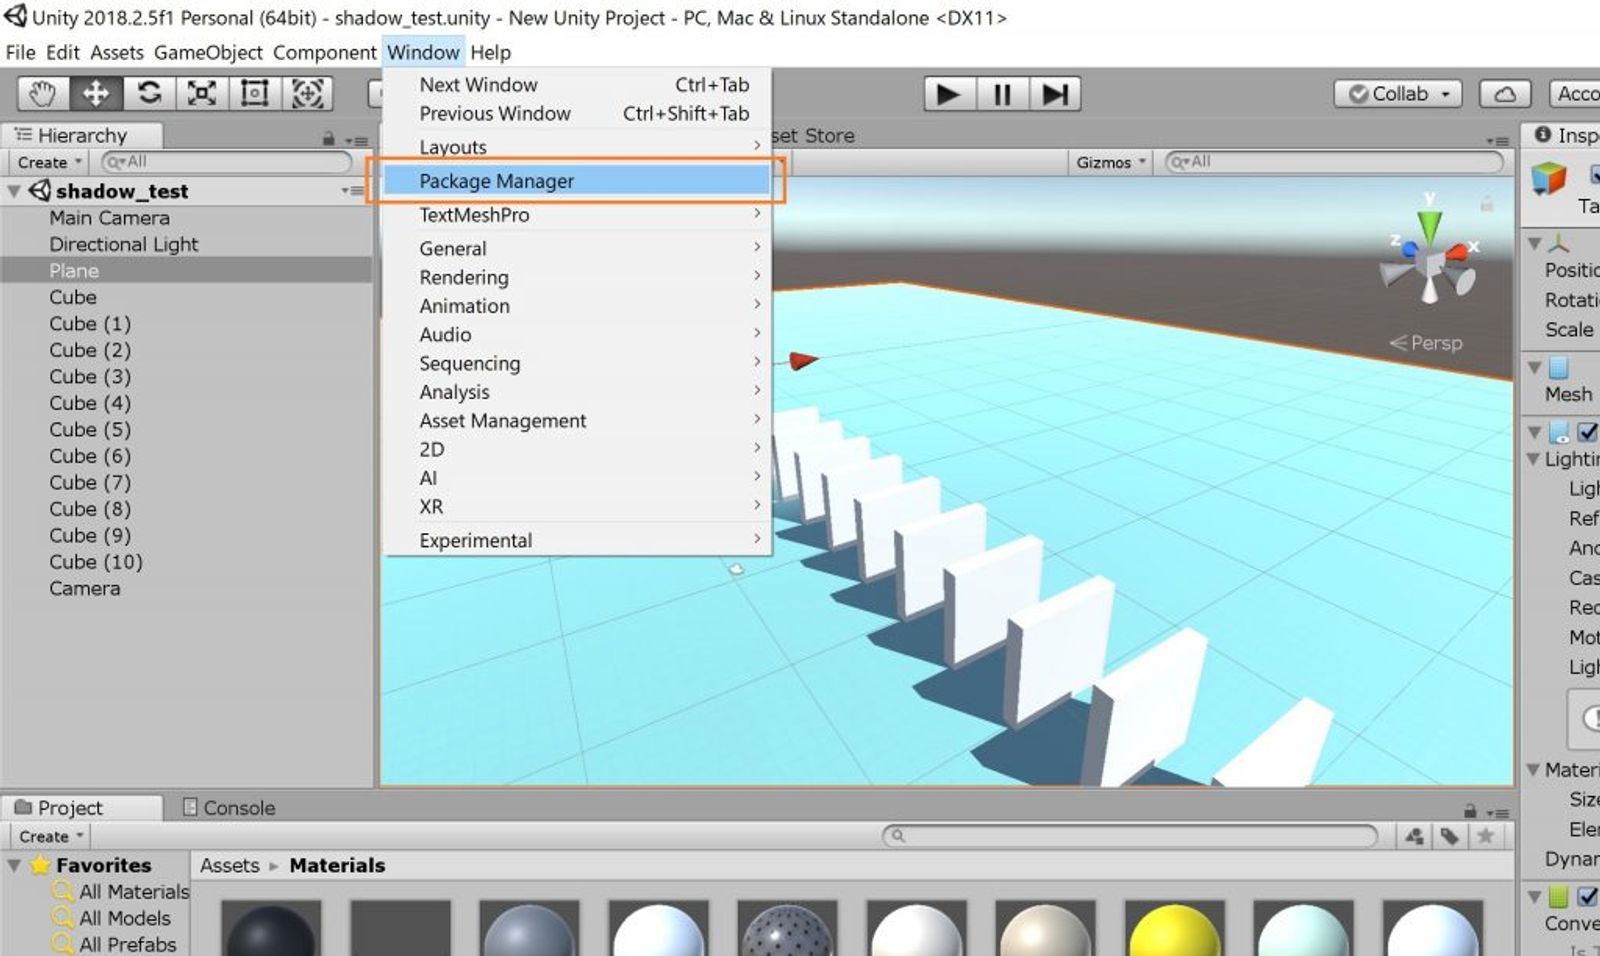Click the green Y axis cone of the scene gizmo

point(1430,224)
